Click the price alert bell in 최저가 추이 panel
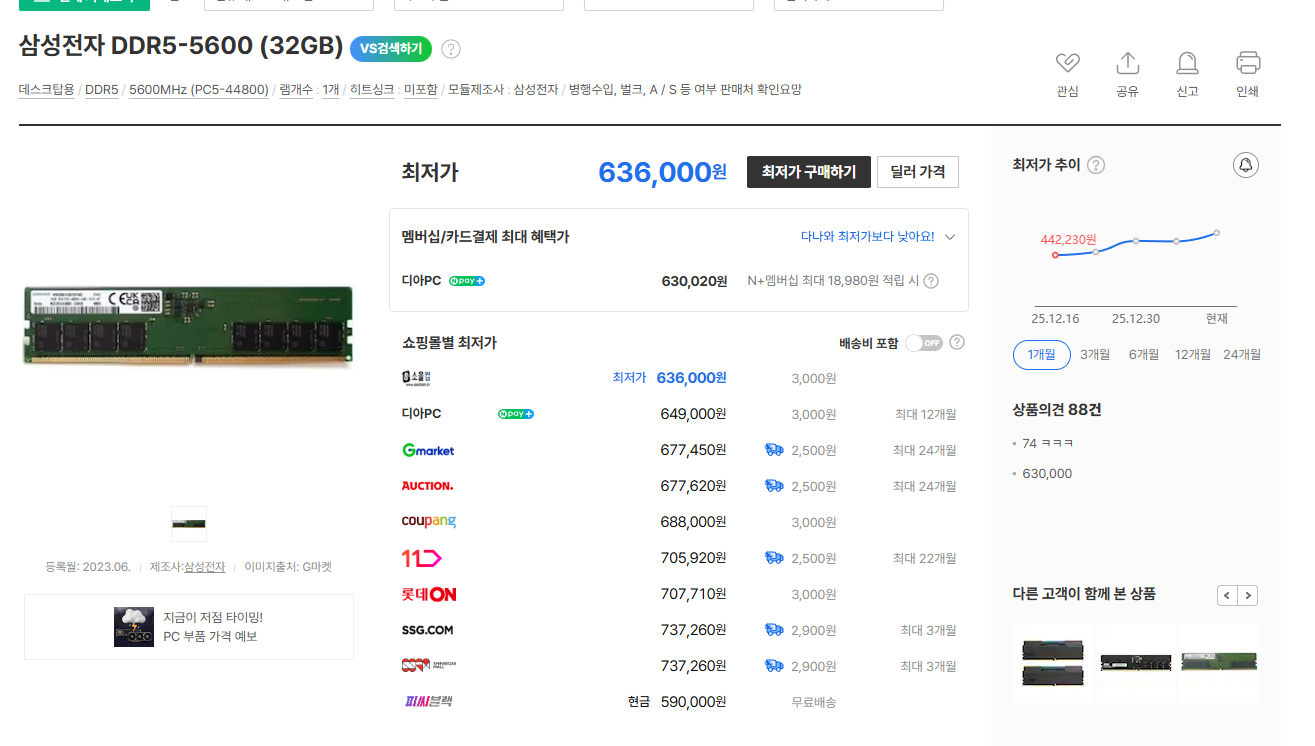Viewport: 1315px width, 746px height. point(1245,165)
